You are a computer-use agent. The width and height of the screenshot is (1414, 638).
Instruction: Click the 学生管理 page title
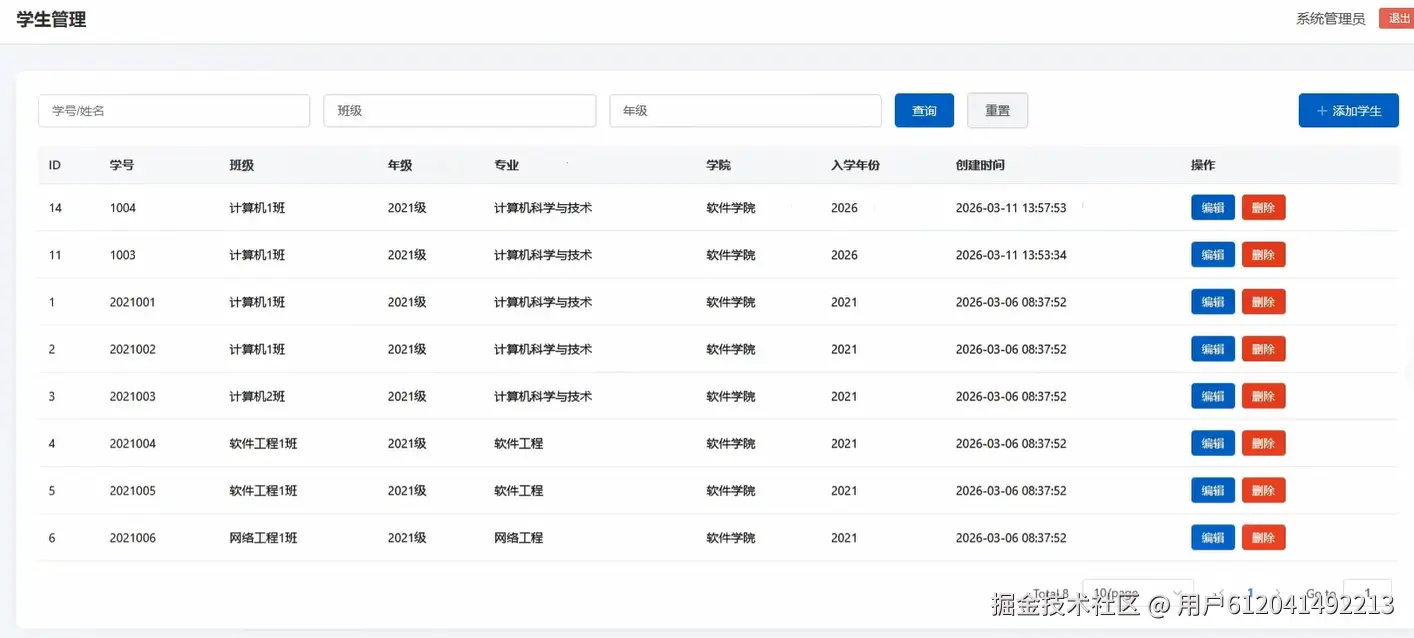click(x=51, y=19)
